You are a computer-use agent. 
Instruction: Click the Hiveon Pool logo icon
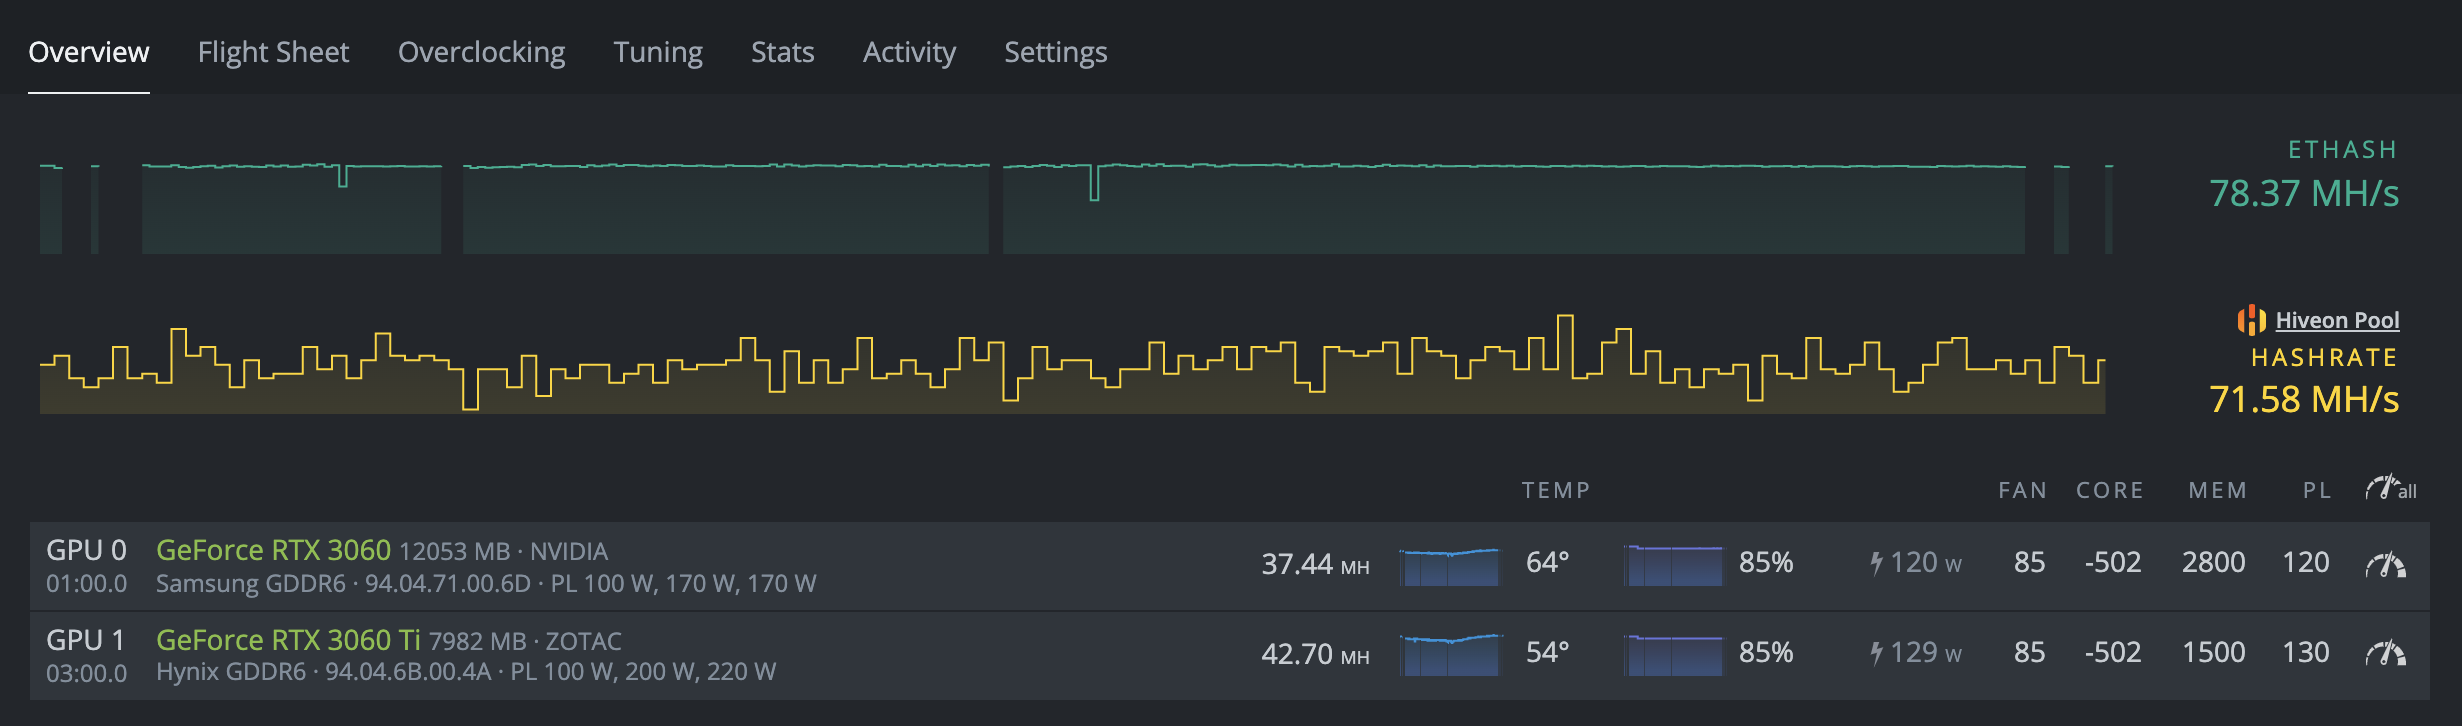[2251, 320]
